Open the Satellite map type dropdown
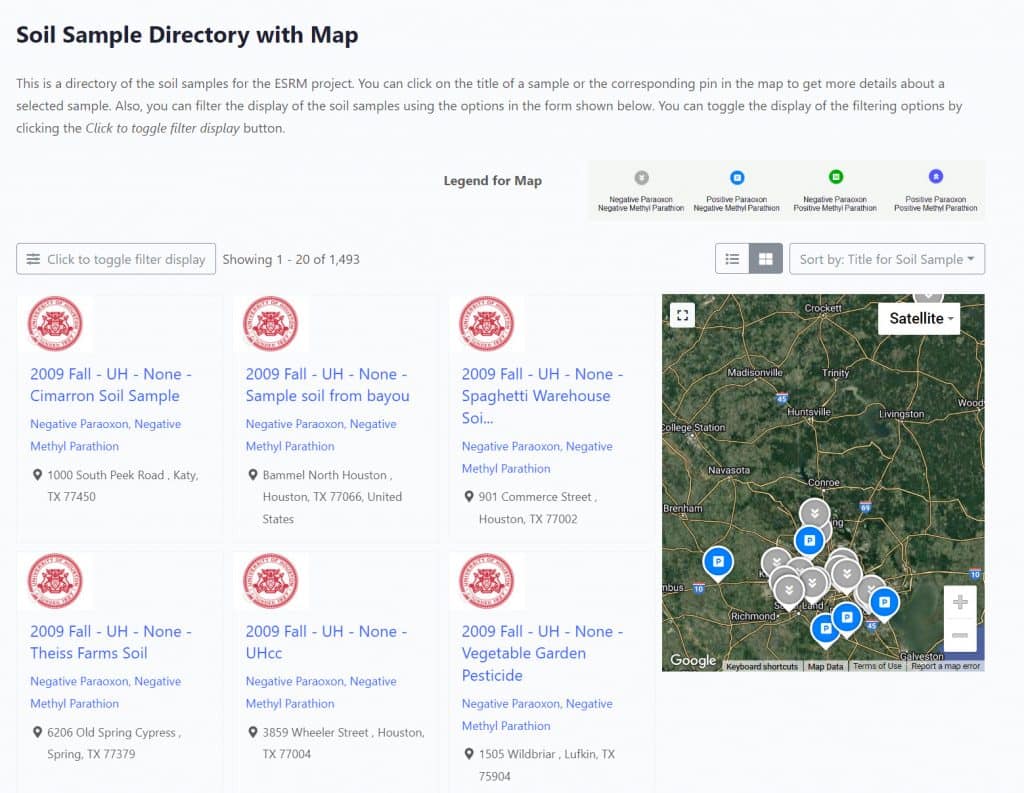The width and height of the screenshot is (1024, 793). [x=919, y=319]
